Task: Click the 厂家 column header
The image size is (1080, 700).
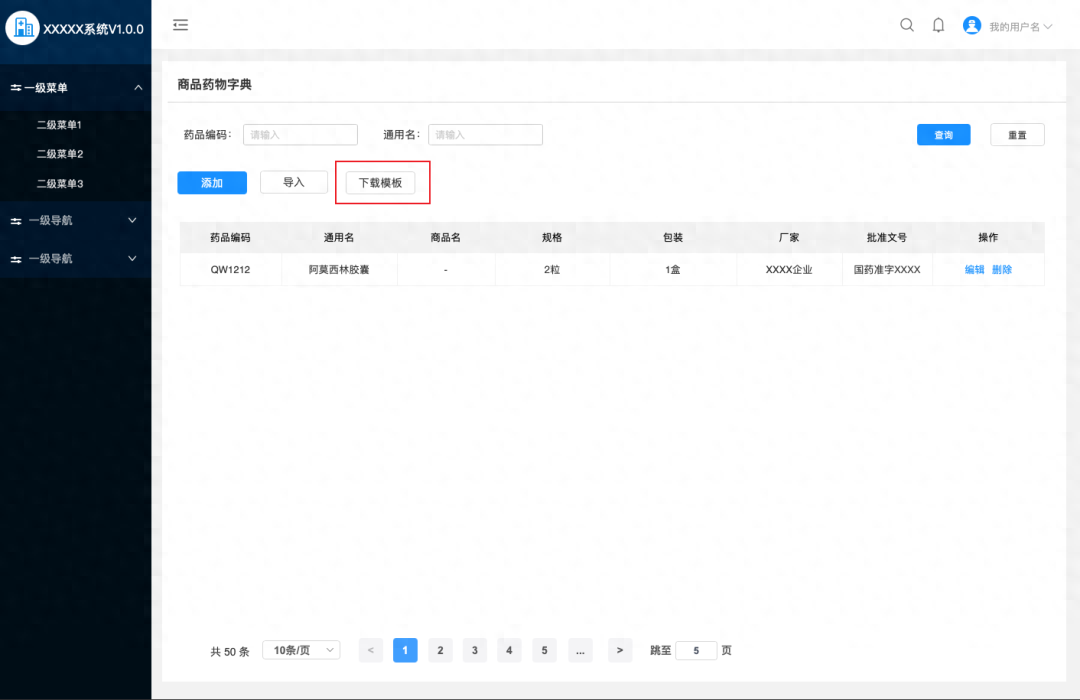Action: tap(789, 238)
